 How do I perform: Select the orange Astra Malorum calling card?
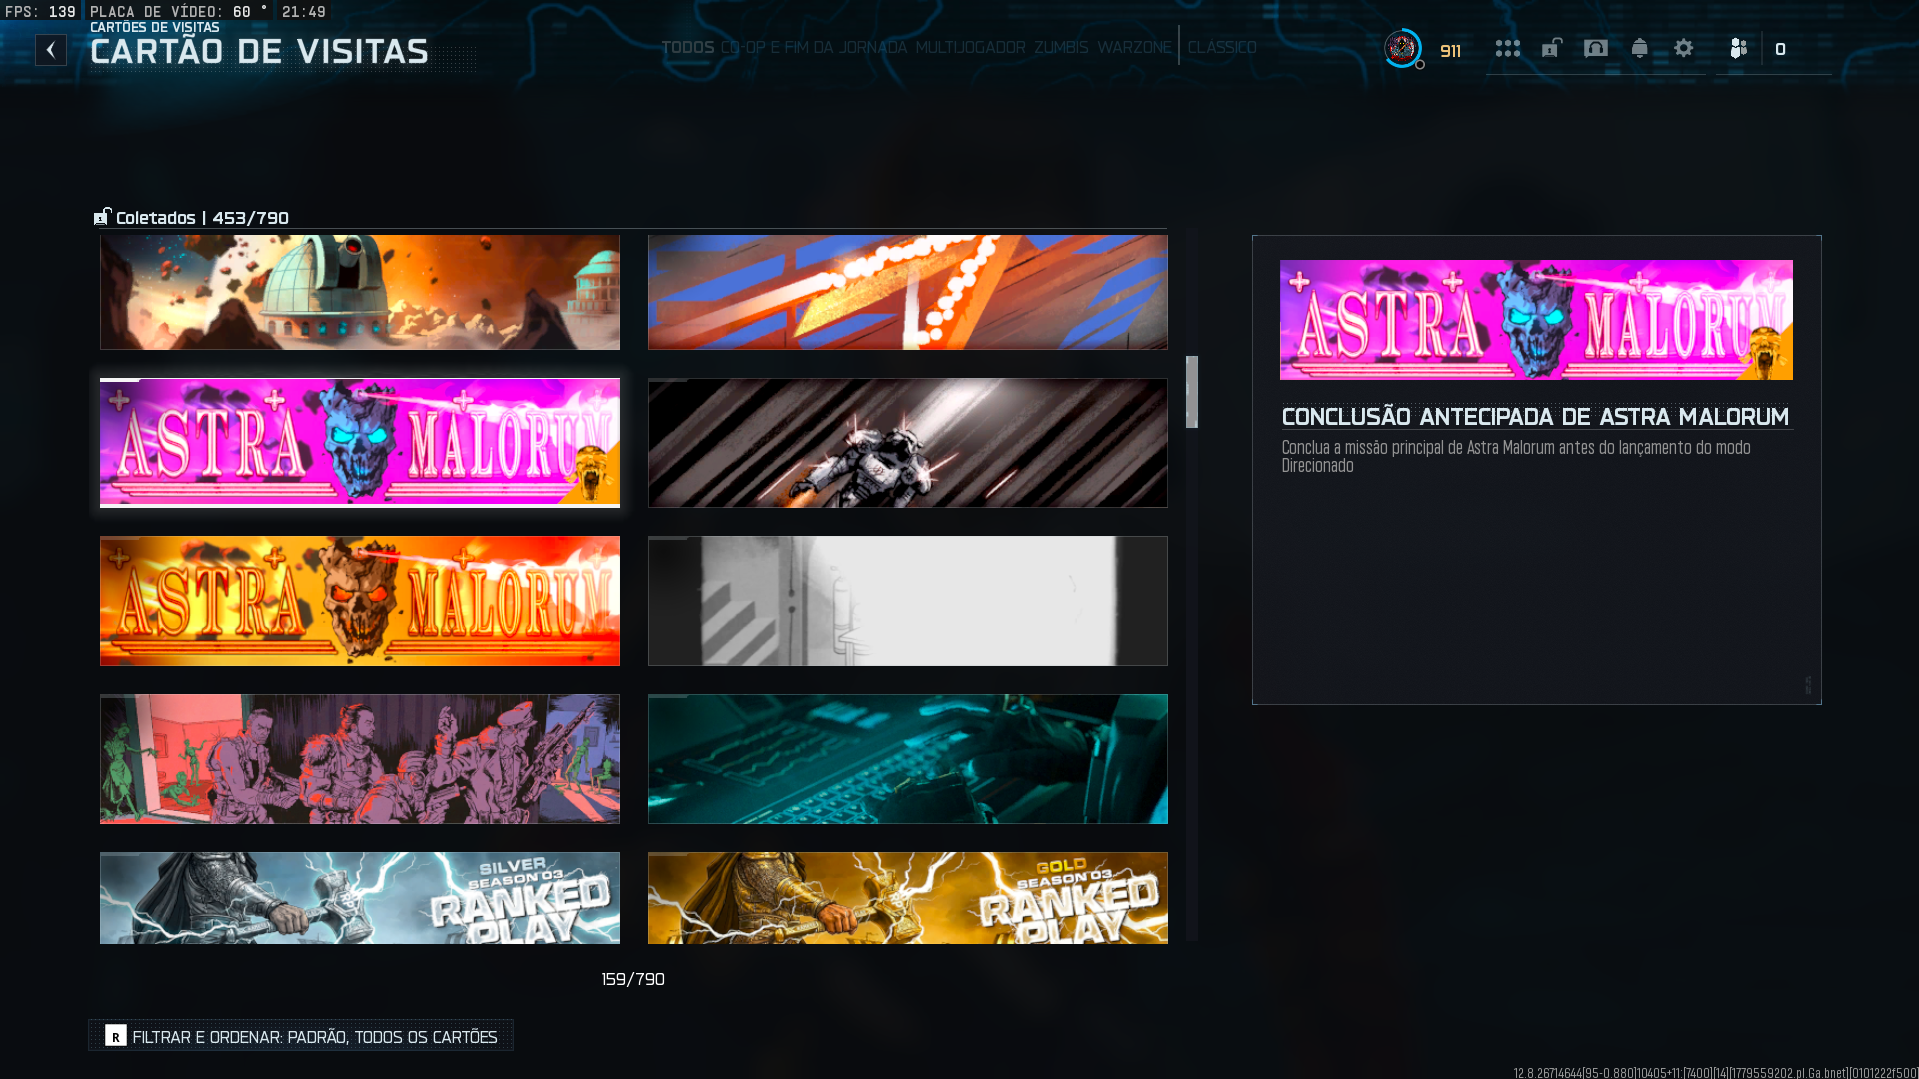click(360, 601)
